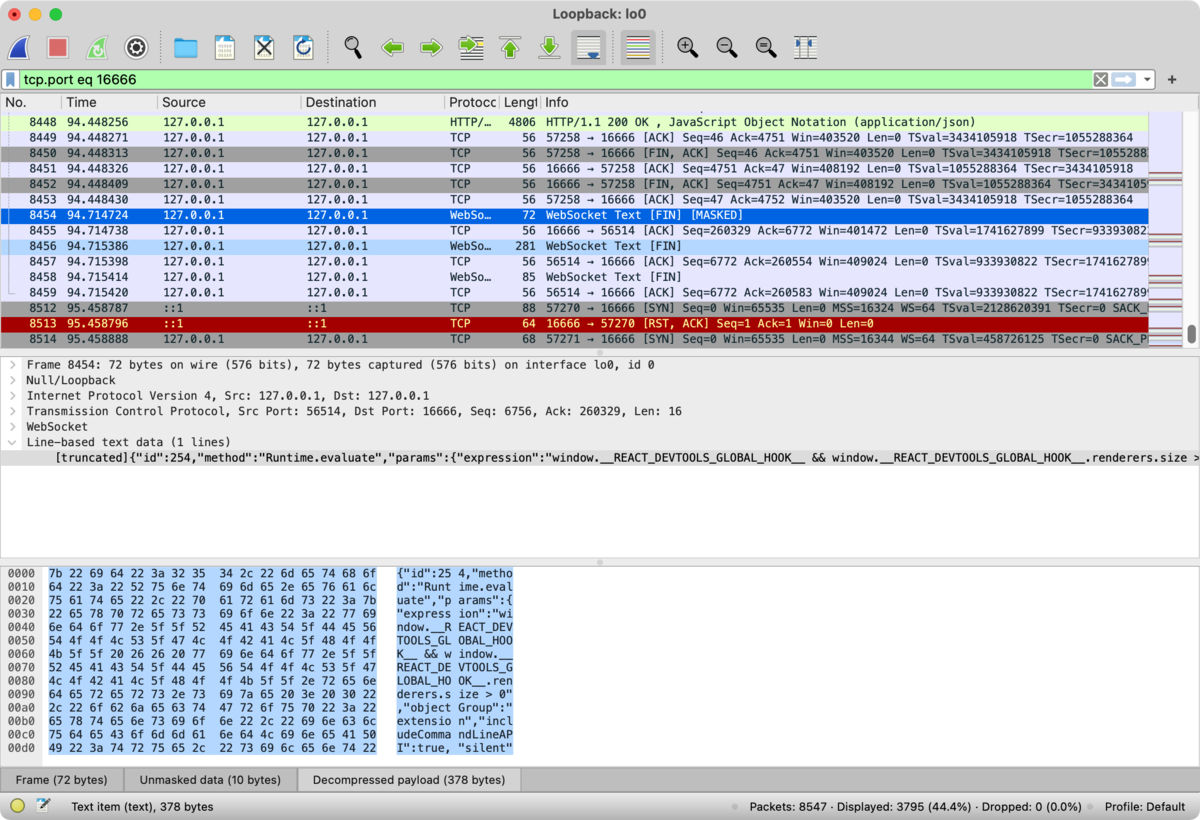Open capture file properties in status bar
The width and height of the screenshot is (1200, 820).
click(43, 806)
